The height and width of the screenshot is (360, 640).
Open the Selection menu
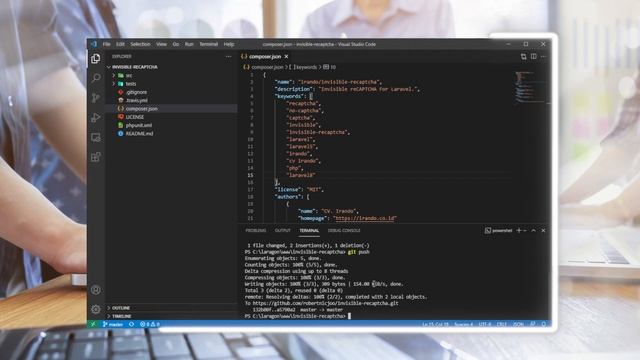140,44
